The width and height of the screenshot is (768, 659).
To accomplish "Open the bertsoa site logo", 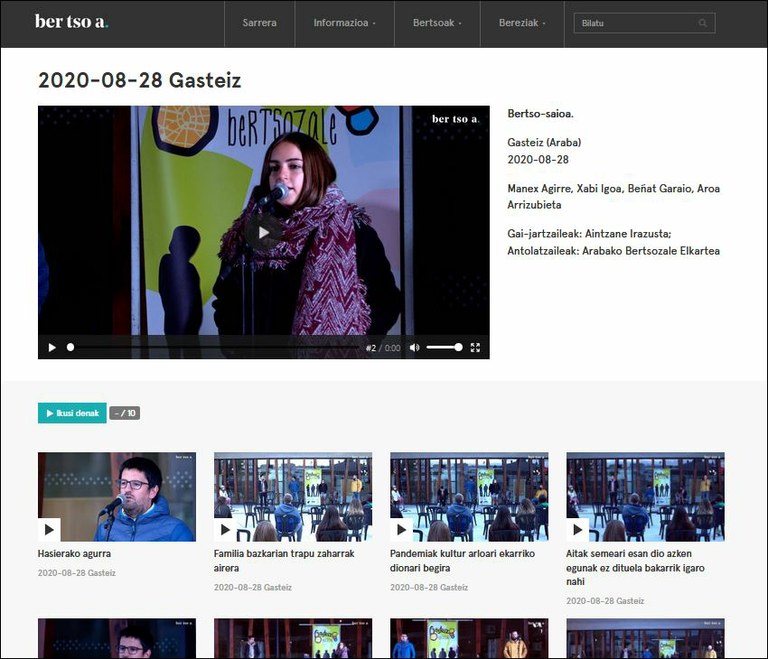I will click(x=72, y=22).
